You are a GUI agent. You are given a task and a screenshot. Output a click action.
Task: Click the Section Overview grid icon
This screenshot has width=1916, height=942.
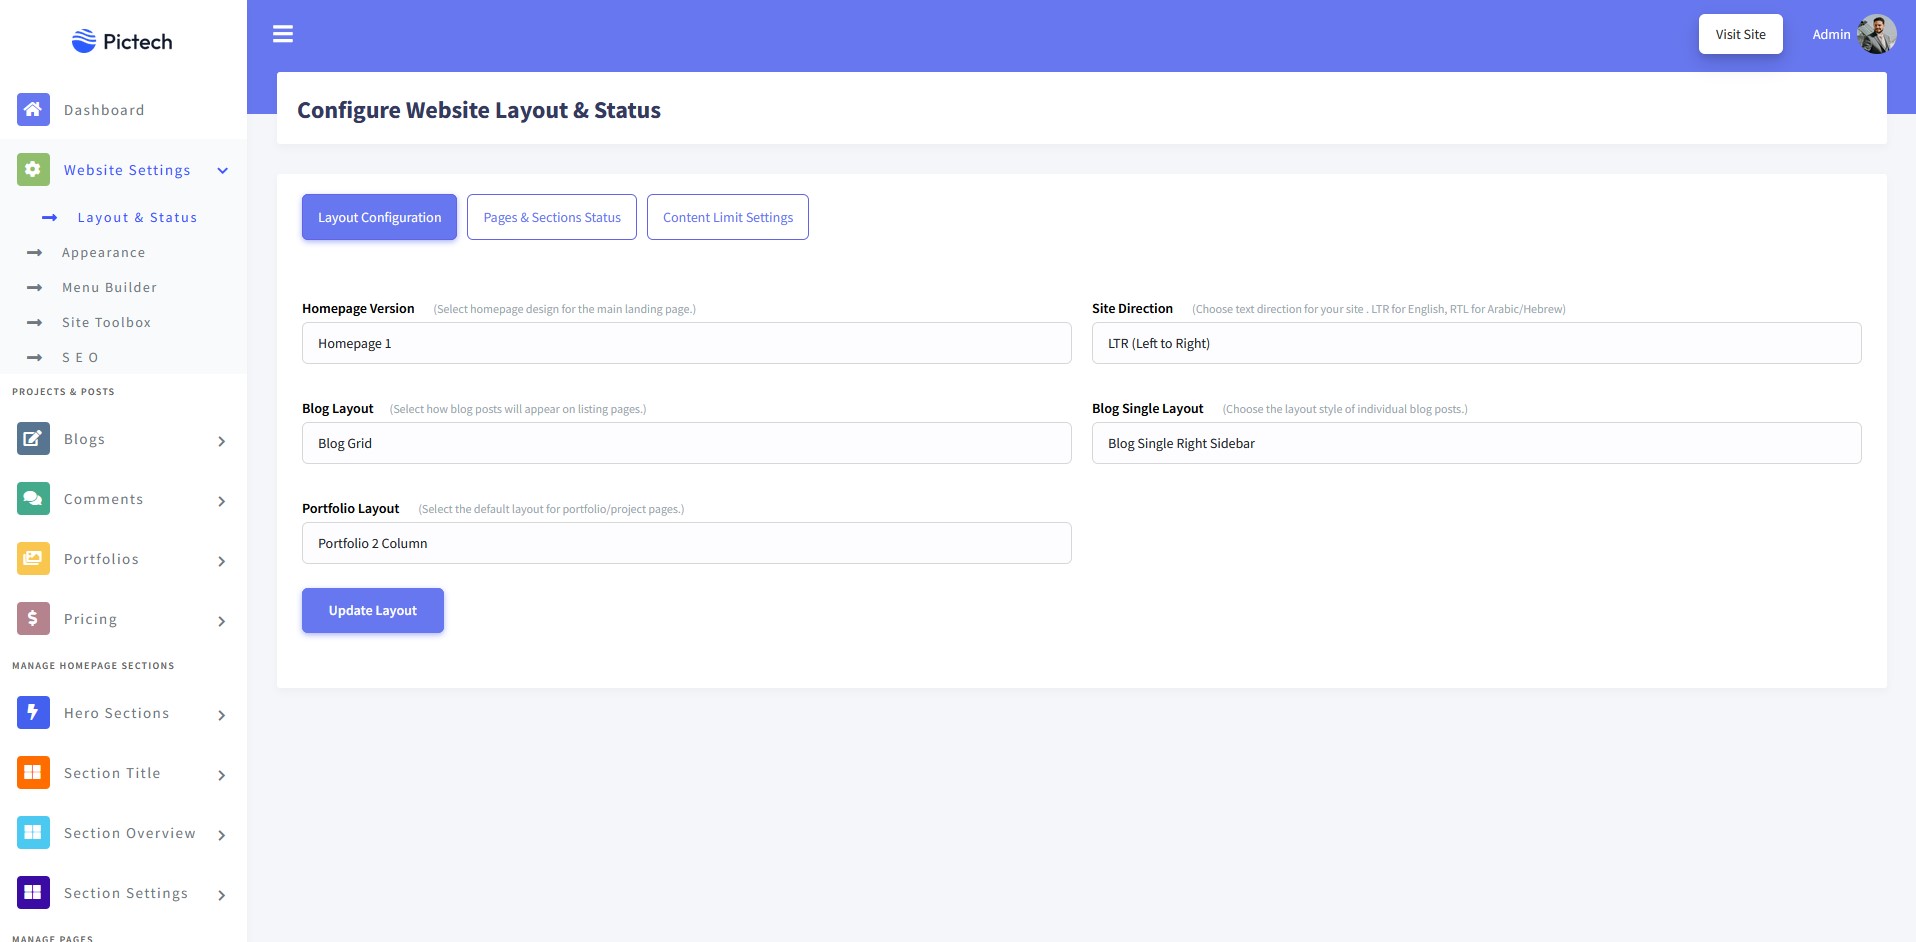click(x=33, y=832)
